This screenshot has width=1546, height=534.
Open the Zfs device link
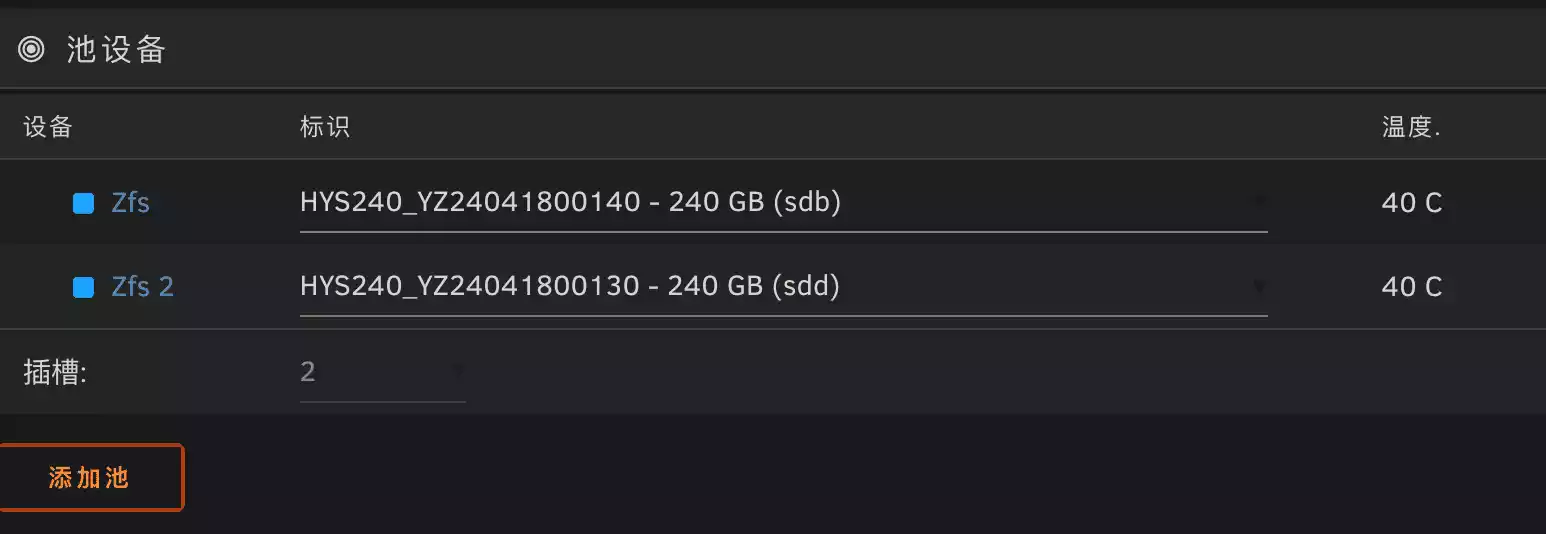tap(130, 203)
